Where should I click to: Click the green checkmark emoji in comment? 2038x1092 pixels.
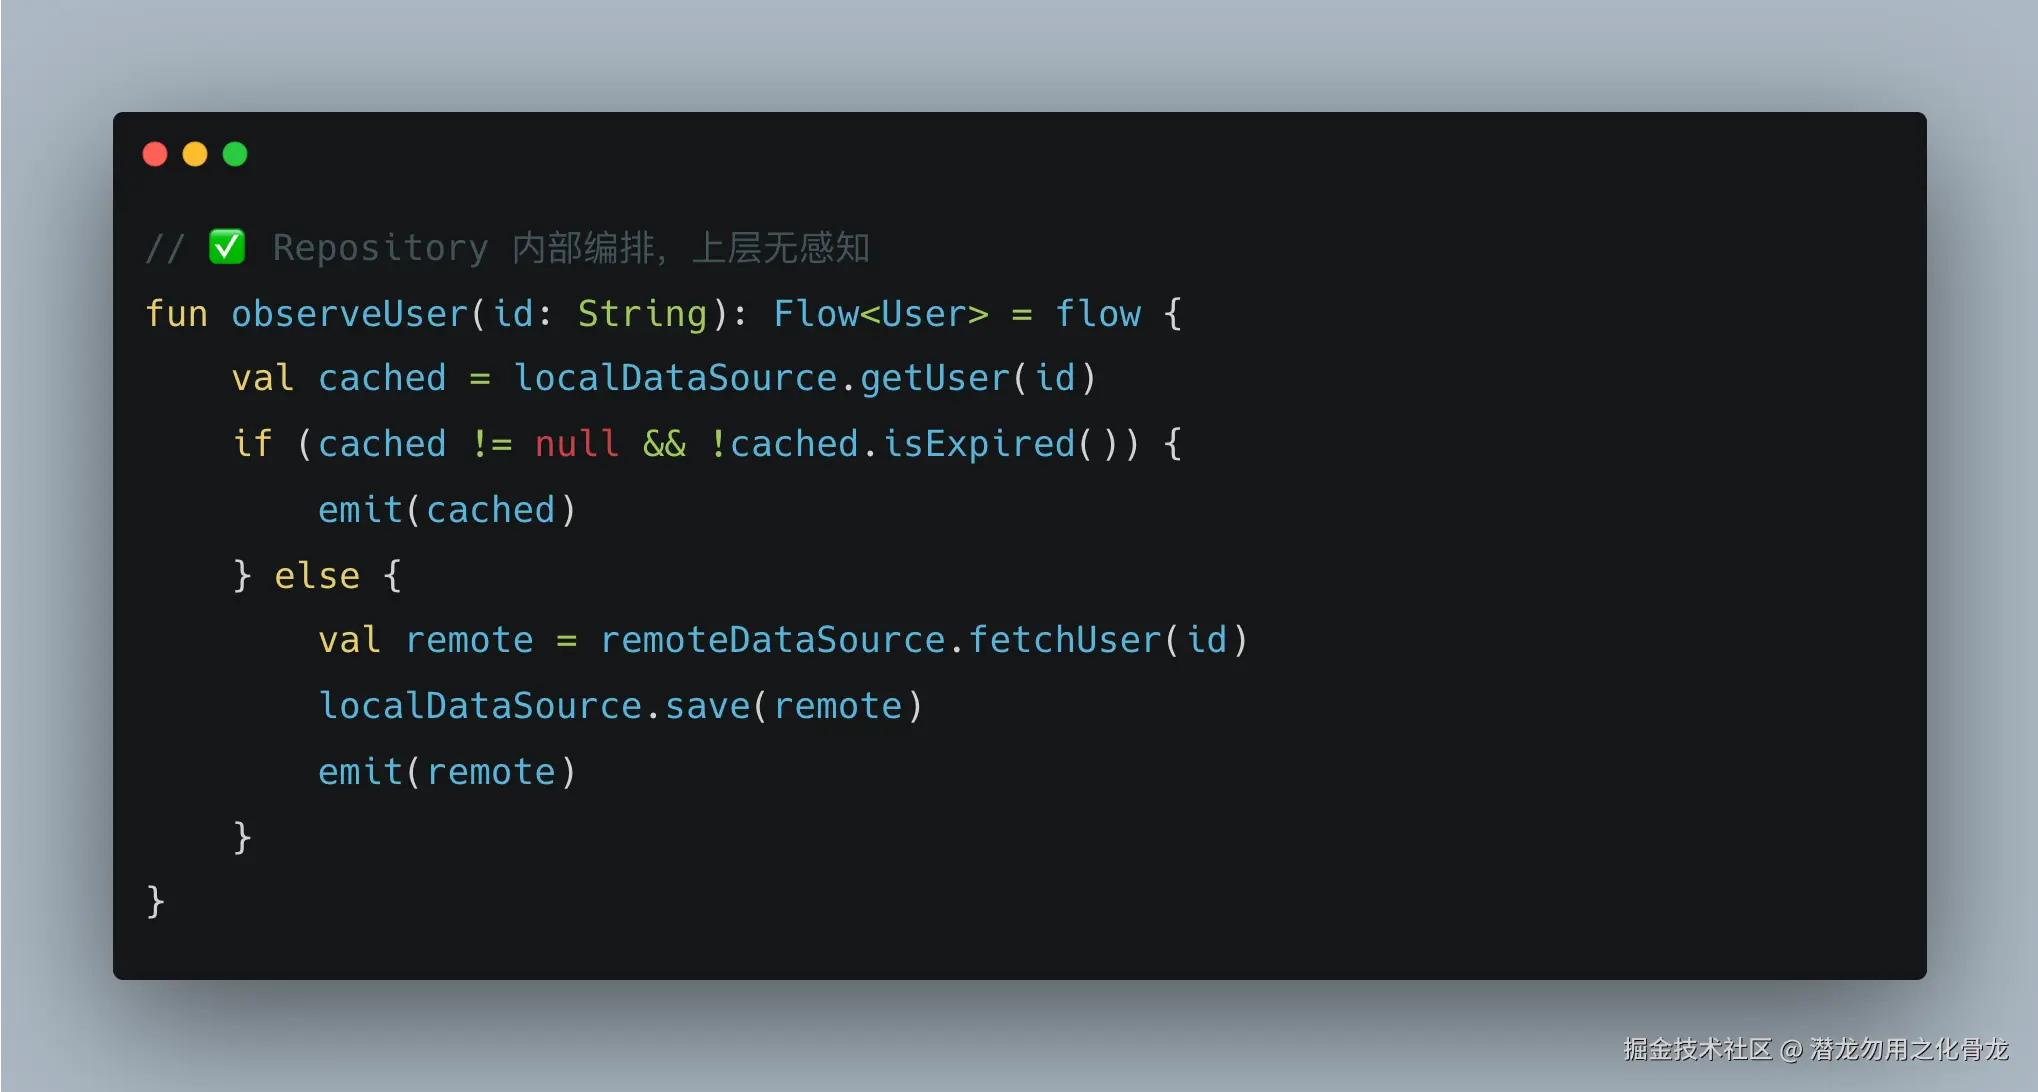tap(227, 246)
